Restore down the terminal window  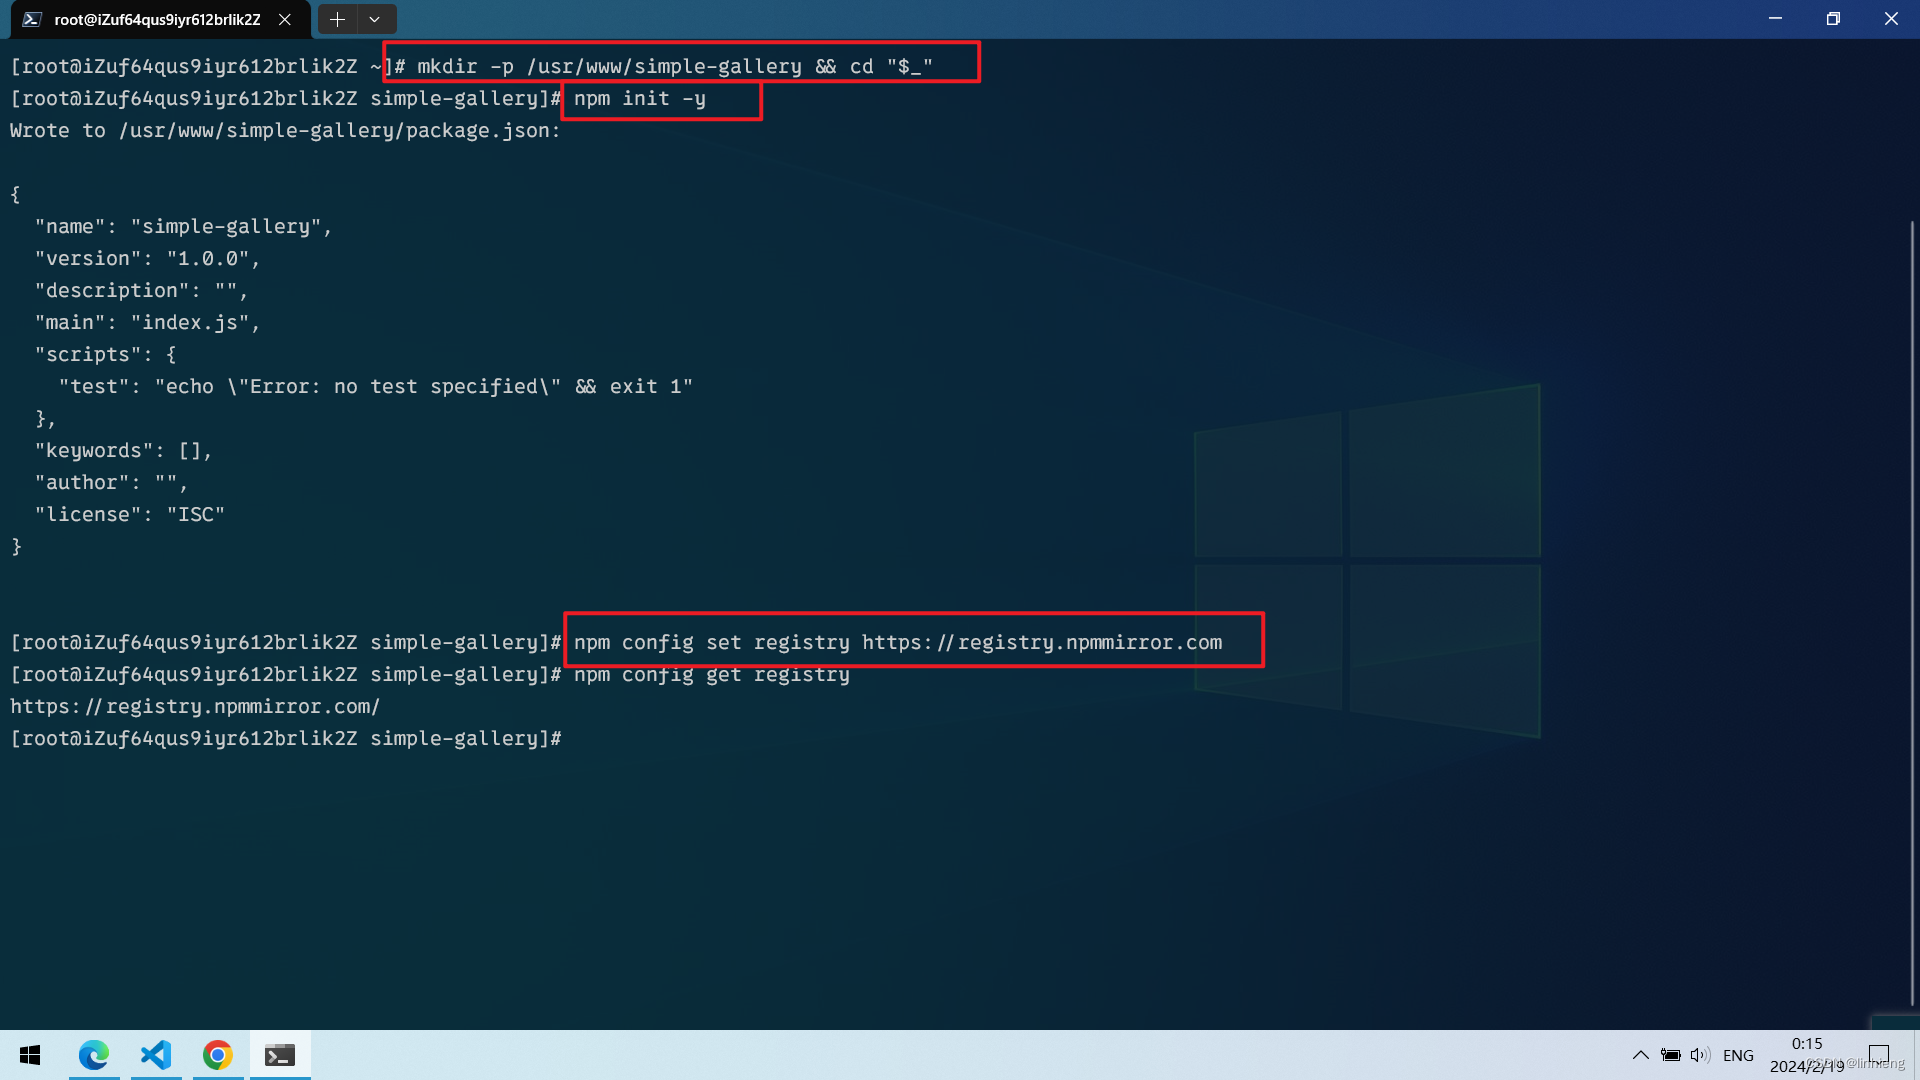point(1833,19)
